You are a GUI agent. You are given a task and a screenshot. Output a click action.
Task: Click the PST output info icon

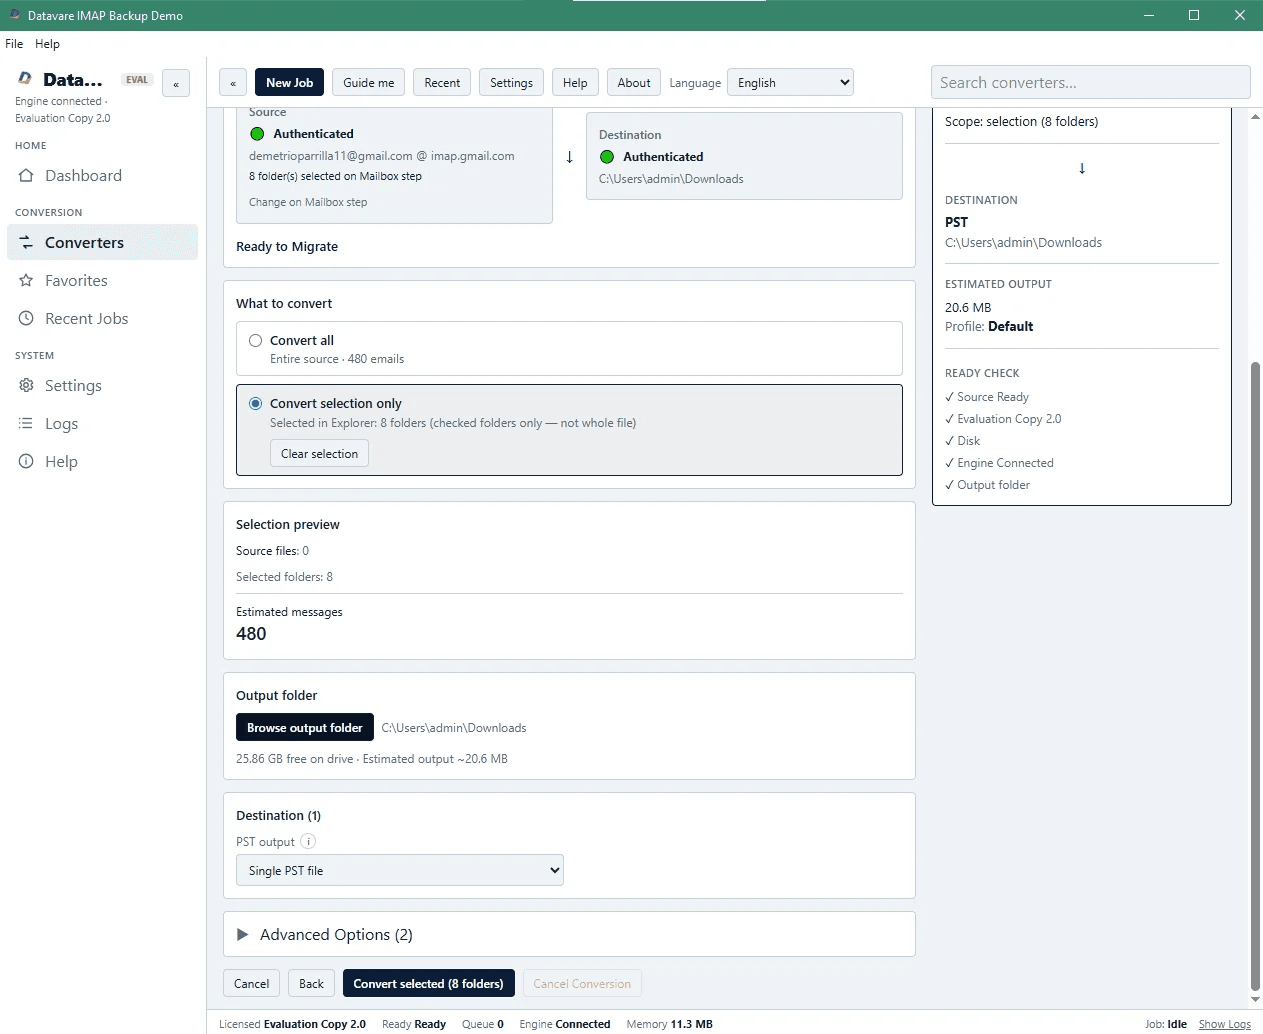click(x=308, y=841)
